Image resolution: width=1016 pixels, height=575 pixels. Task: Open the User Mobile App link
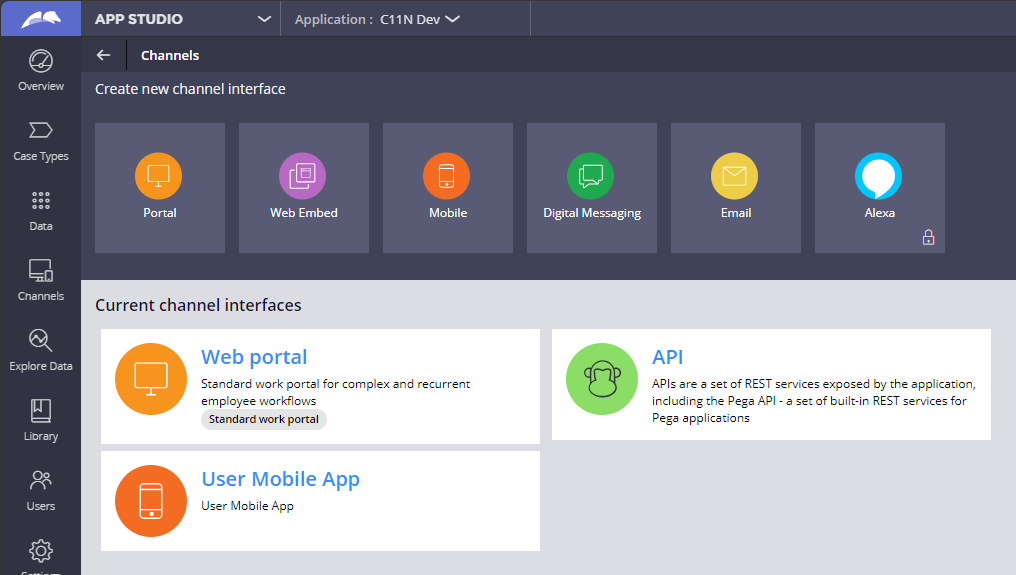[280, 479]
